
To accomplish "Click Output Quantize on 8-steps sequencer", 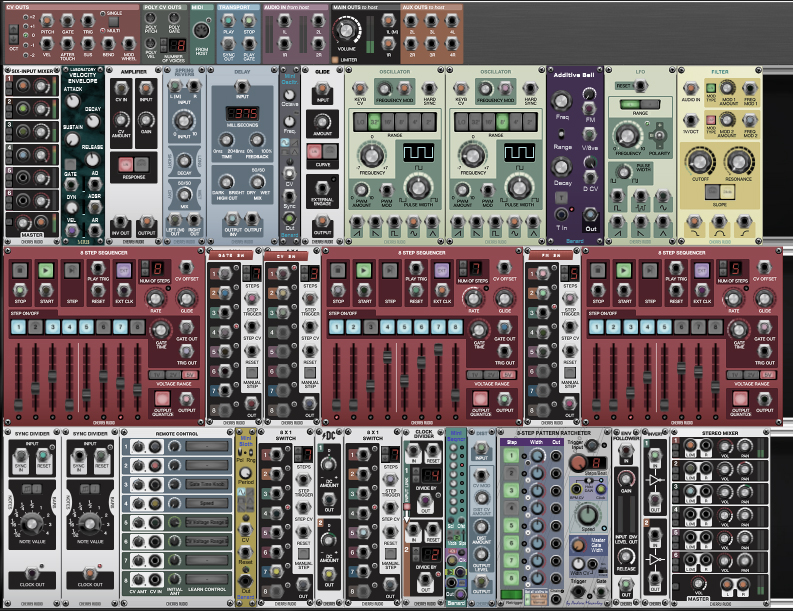I will [162, 399].
